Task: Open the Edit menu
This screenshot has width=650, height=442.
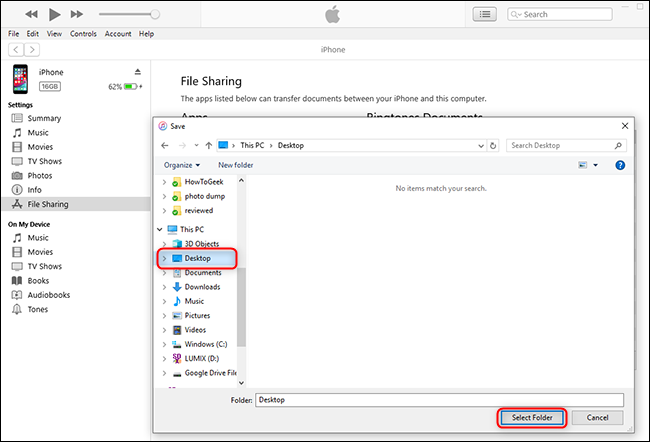Action: (33, 34)
